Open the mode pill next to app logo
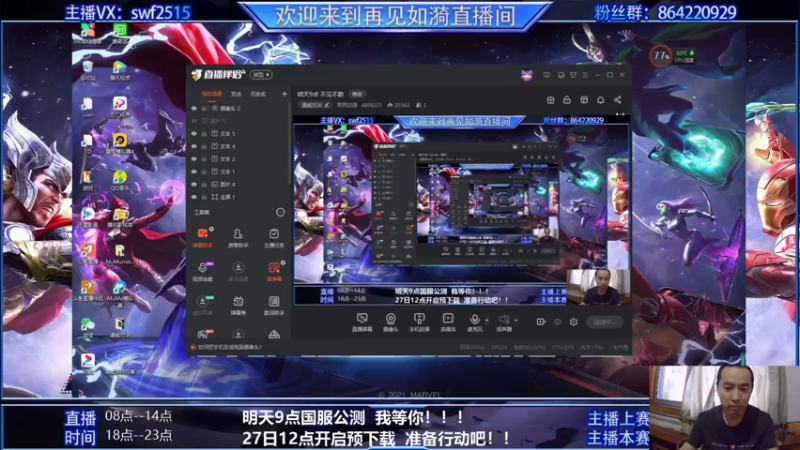 tap(261, 75)
